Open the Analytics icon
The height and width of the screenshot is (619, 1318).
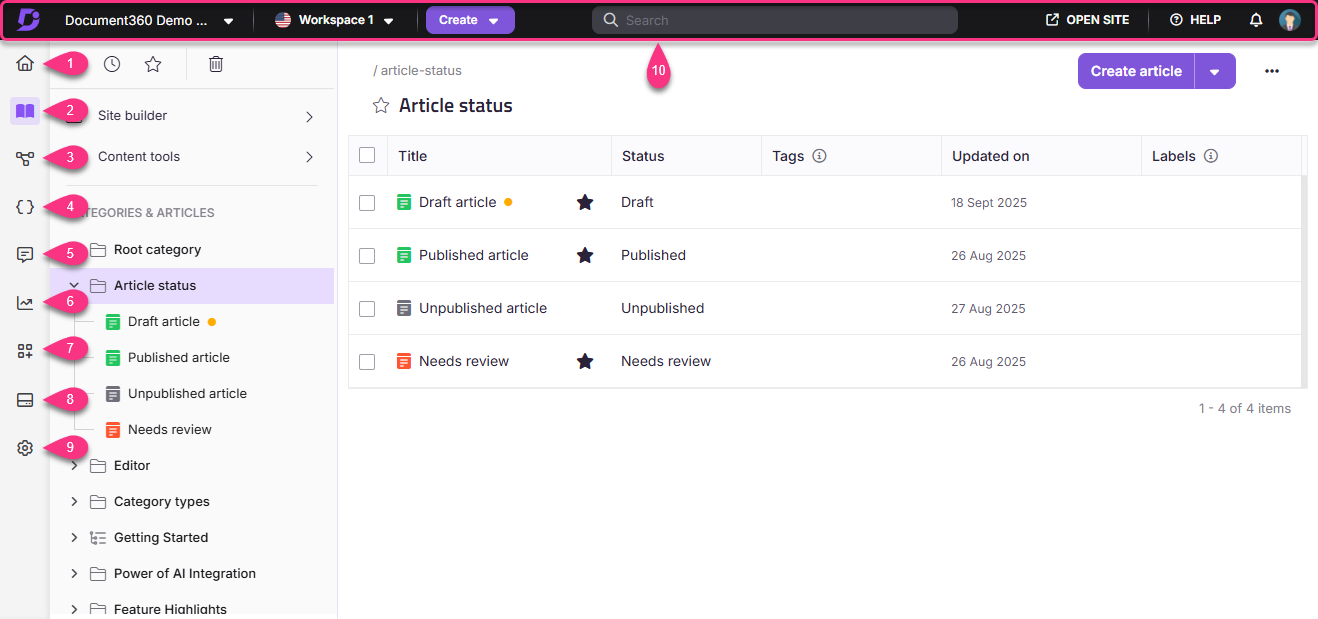pyautogui.click(x=24, y=301)
